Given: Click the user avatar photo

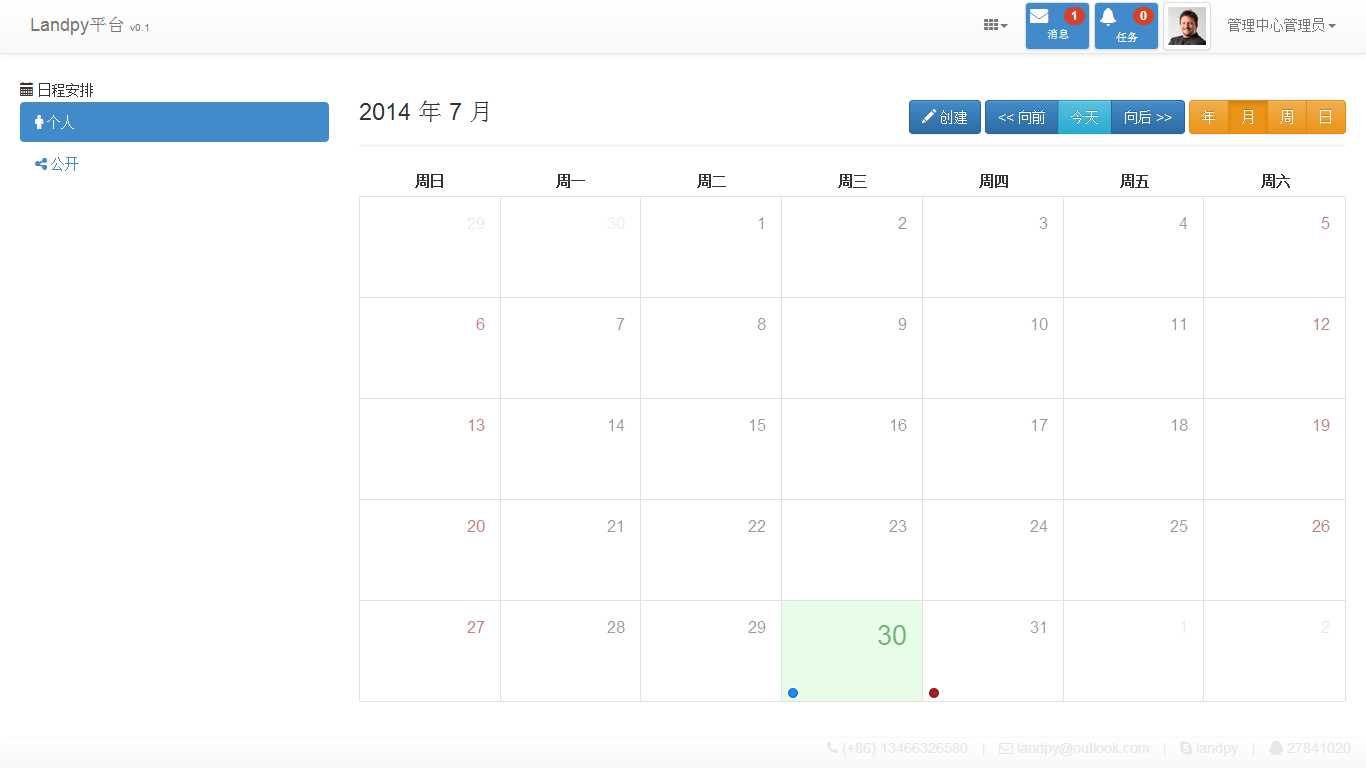Looking at the screenshot, I should point(1187,26).
